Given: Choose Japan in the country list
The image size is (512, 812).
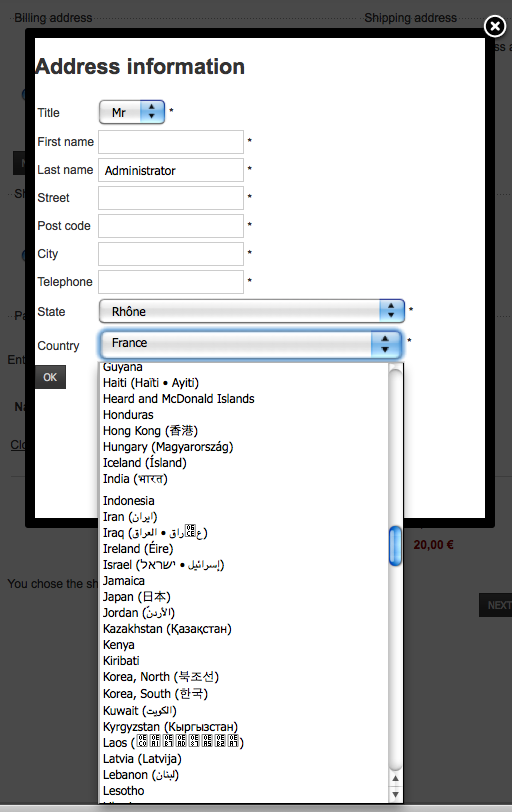Looking at the screenshot, I should coord(243,597).
